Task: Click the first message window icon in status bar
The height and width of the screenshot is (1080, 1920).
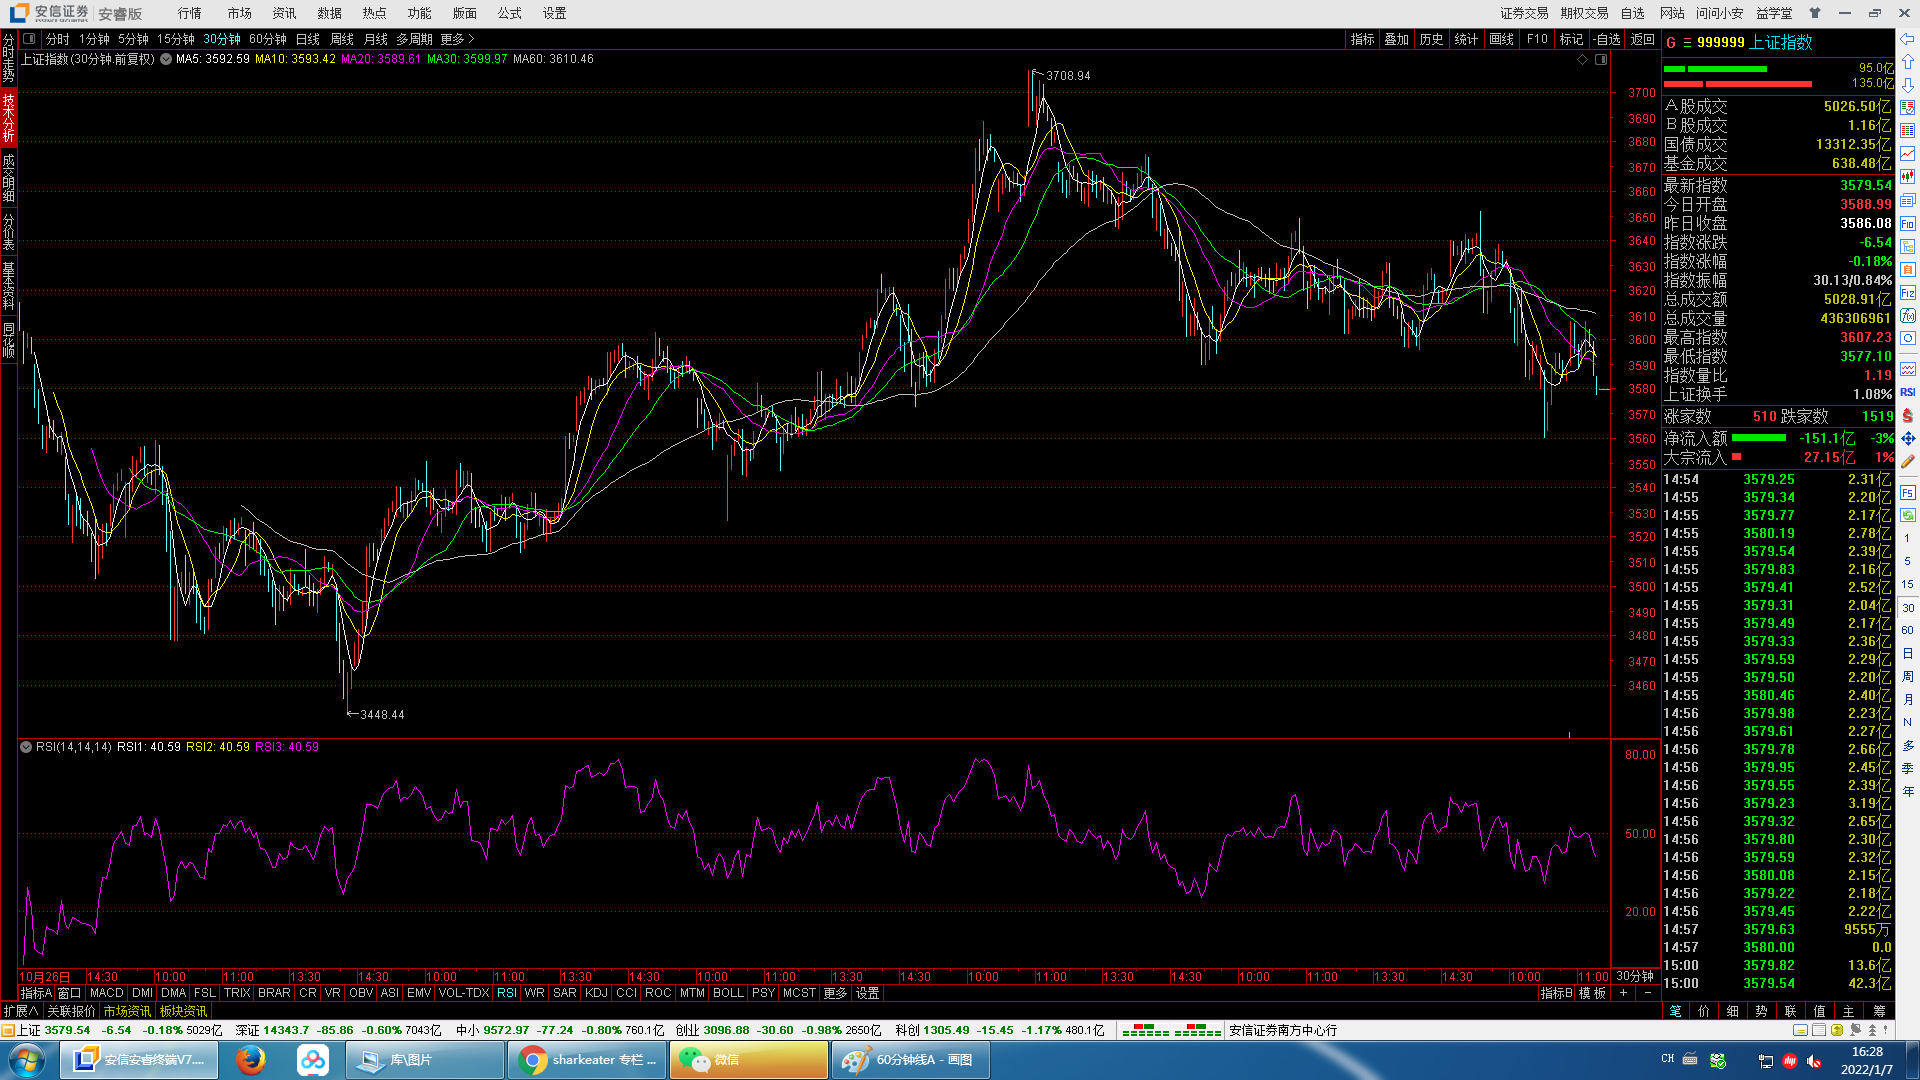Action: [x=1800, y=1030]
